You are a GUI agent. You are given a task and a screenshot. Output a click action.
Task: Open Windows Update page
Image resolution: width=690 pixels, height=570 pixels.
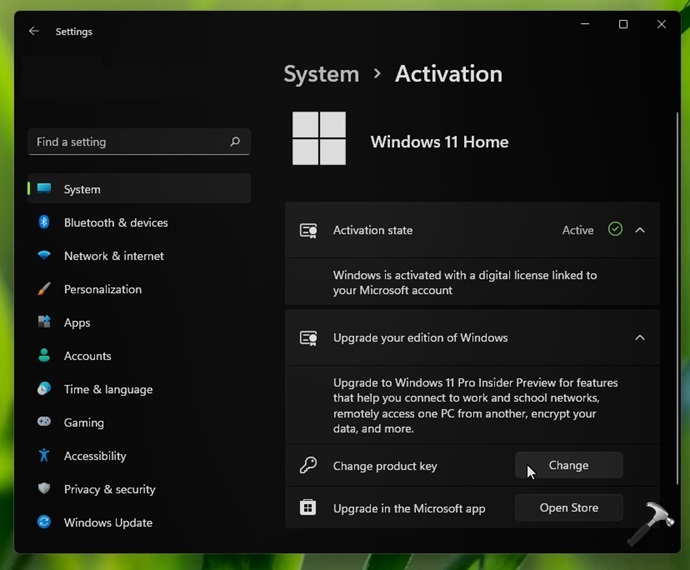point(139,522)
